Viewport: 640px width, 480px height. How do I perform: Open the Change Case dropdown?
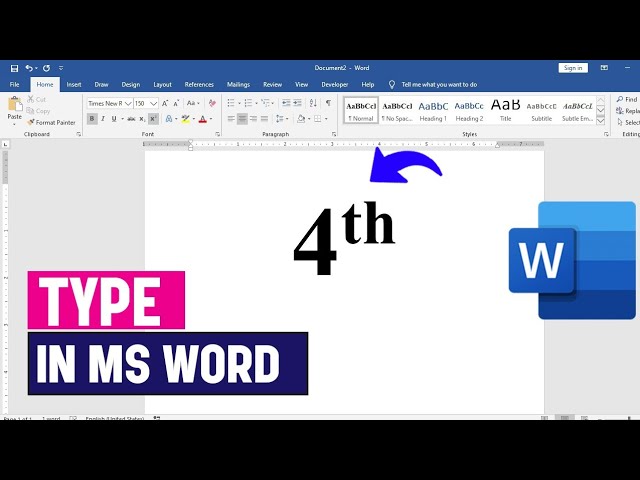click(x=193, y=103)
